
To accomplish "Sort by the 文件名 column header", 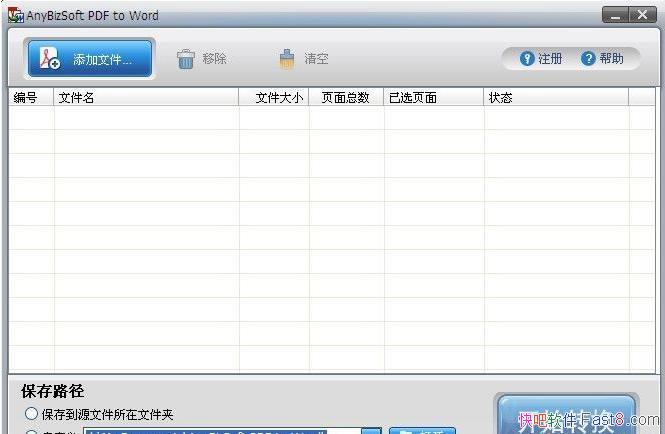I will pos(146,98).
